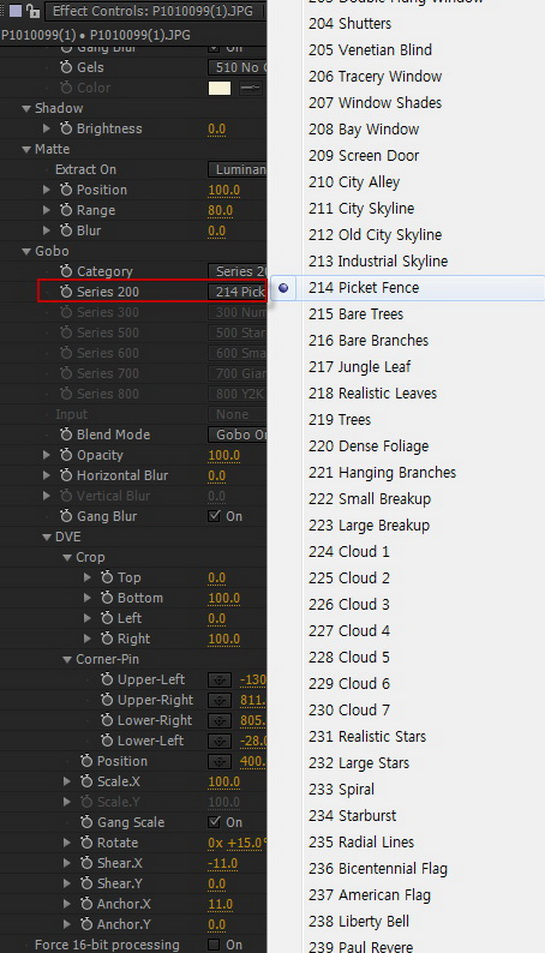Click the Upper-Left corner-pin crosshair button
Viewport: 545px width, 953px height.
[219, 679]
